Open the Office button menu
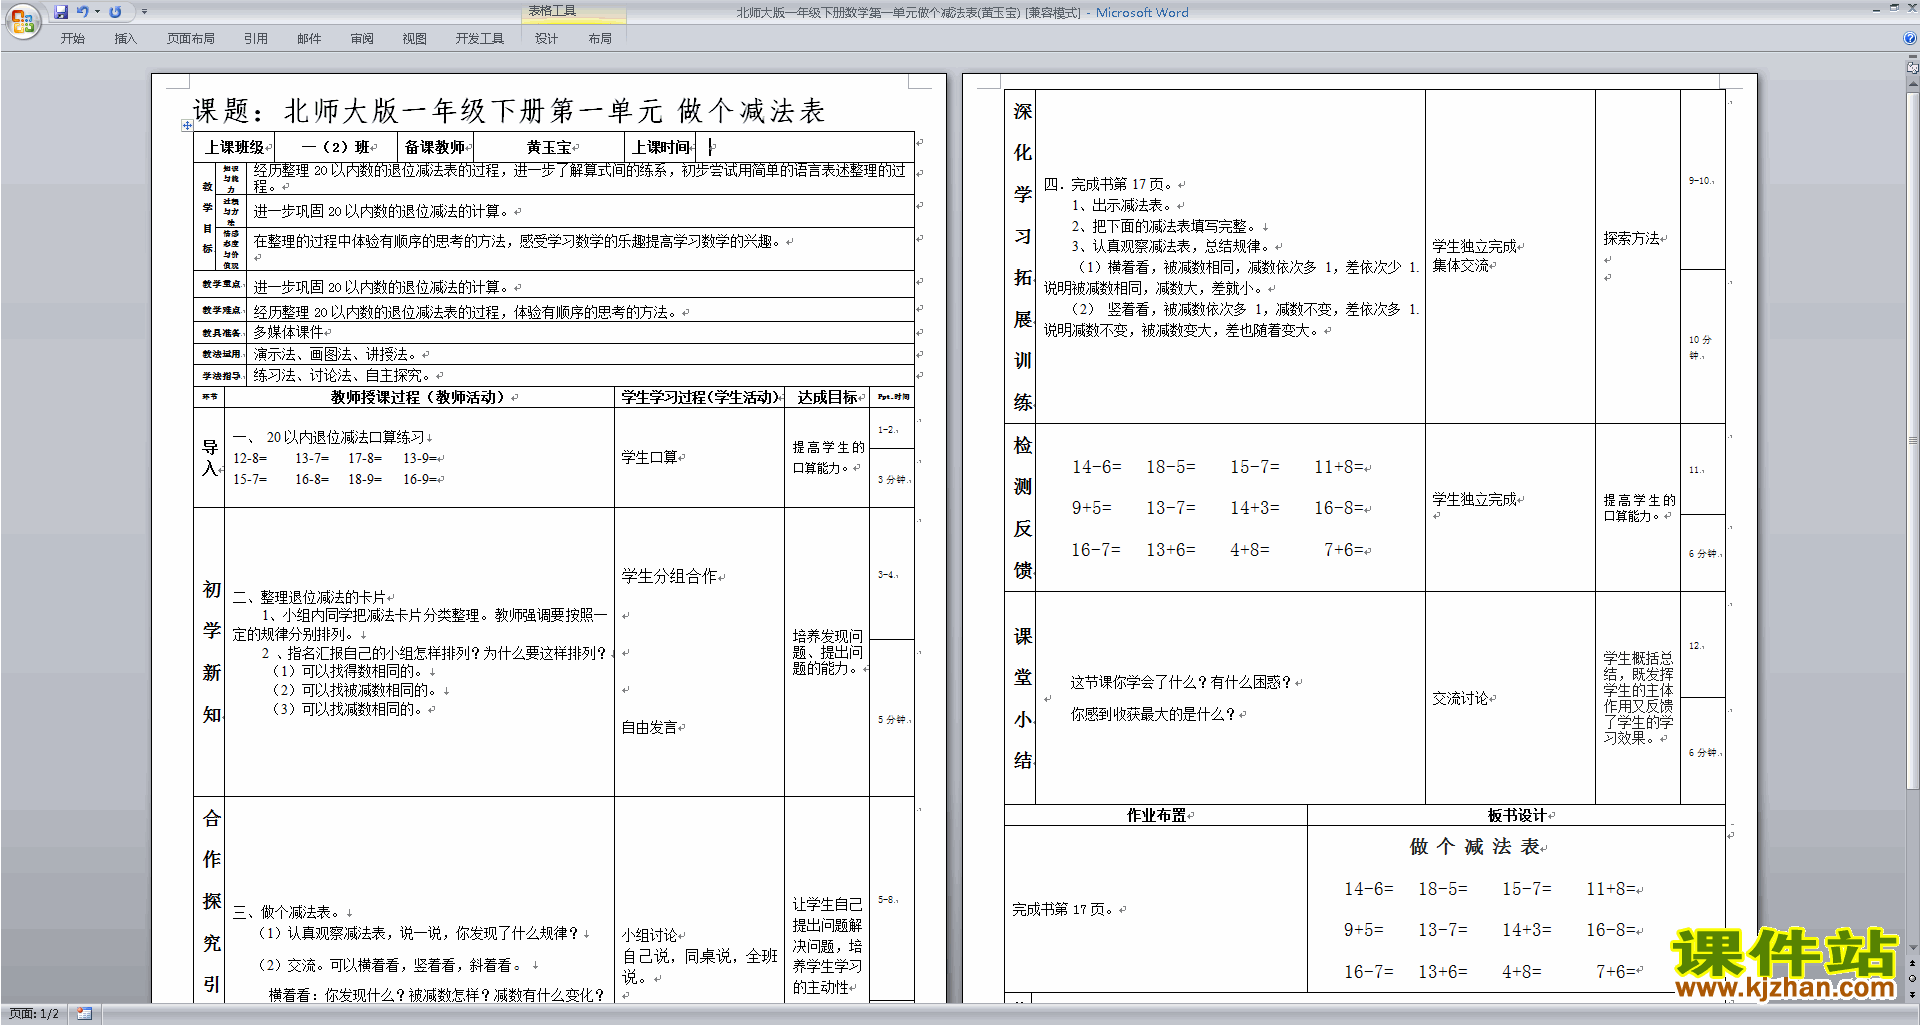1920x1025 pixels. (22, 20)
